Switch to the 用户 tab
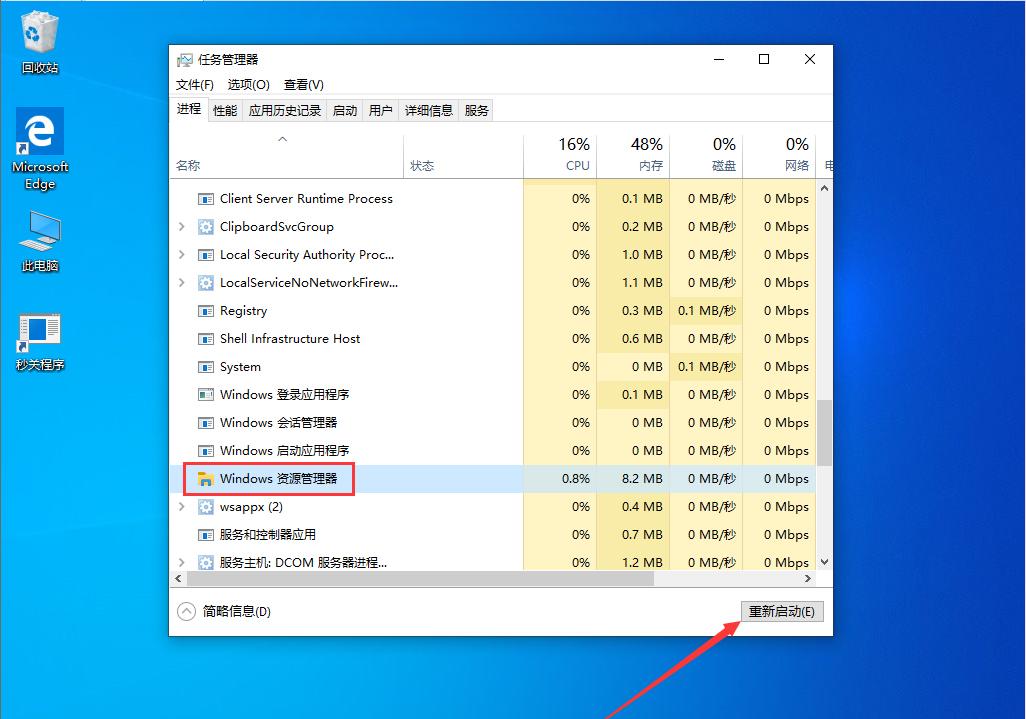1026x719 pixels. (x=381, y=111)
